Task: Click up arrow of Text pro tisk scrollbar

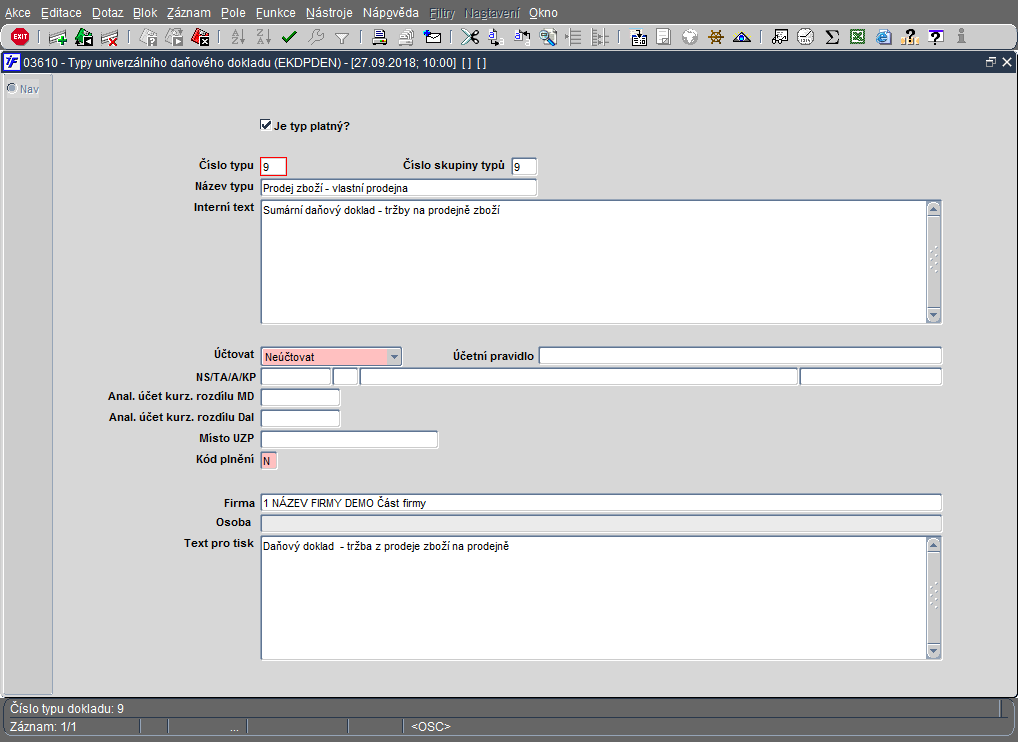Action: pyautogui.click(x=934, y=545)
